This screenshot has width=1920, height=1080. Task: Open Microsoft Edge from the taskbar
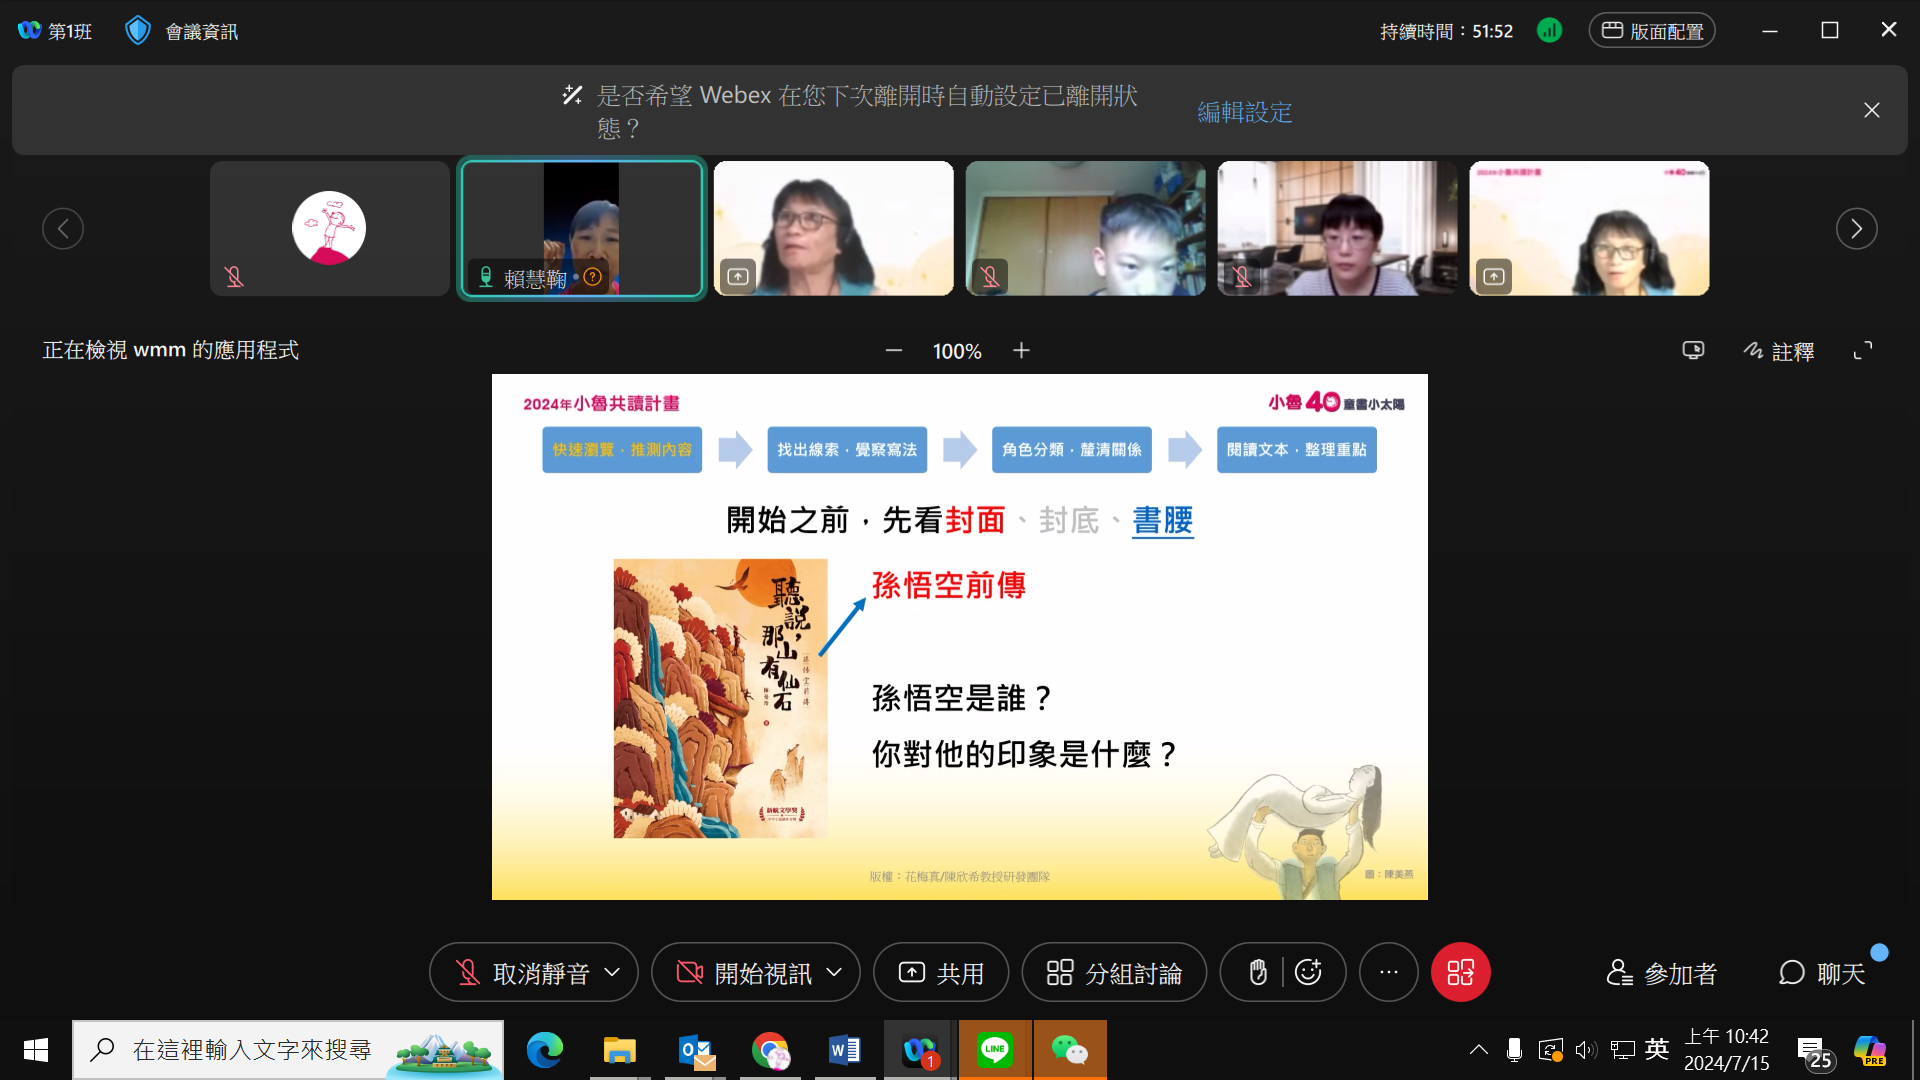[545, 1050]
